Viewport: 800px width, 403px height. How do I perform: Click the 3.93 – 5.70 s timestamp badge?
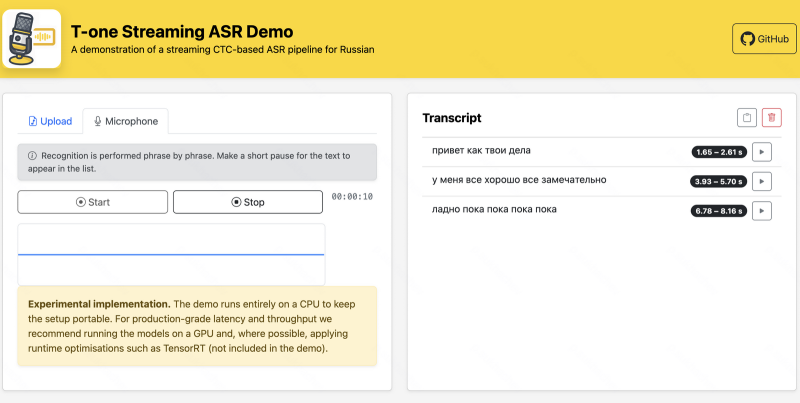[x=717, y=181]
